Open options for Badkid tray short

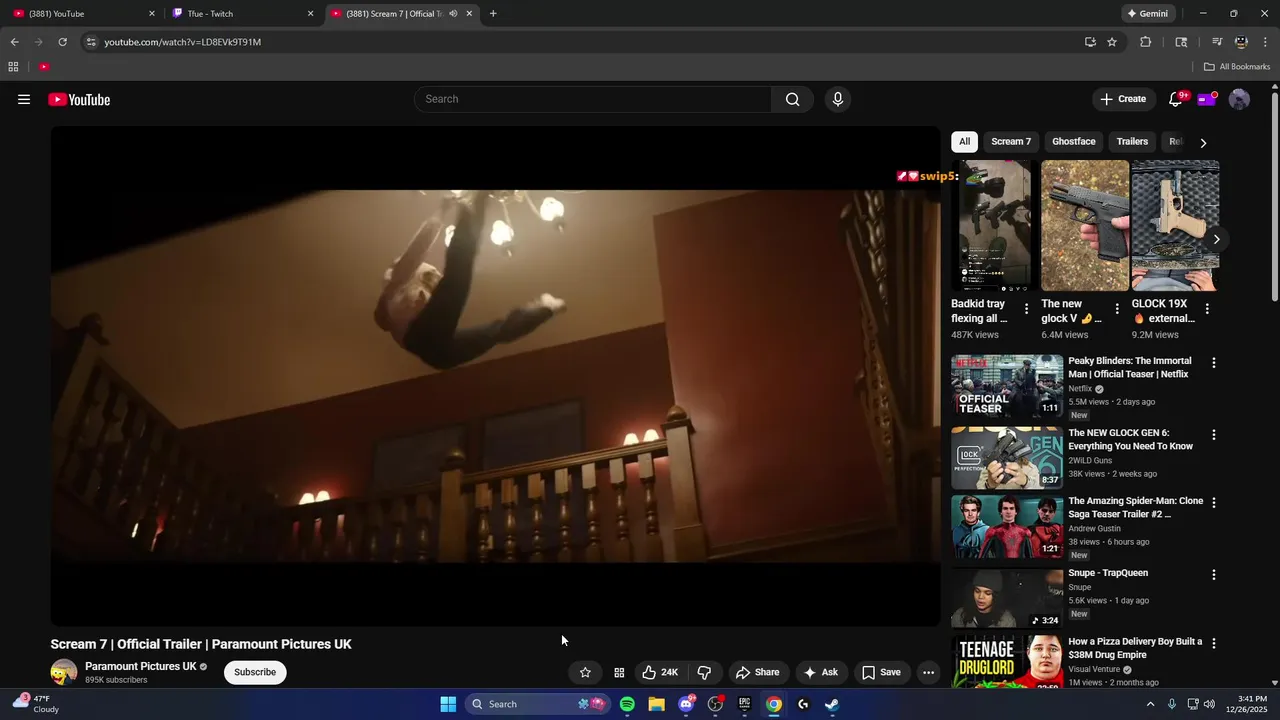pyautogui.click(x=1026, y=309)
